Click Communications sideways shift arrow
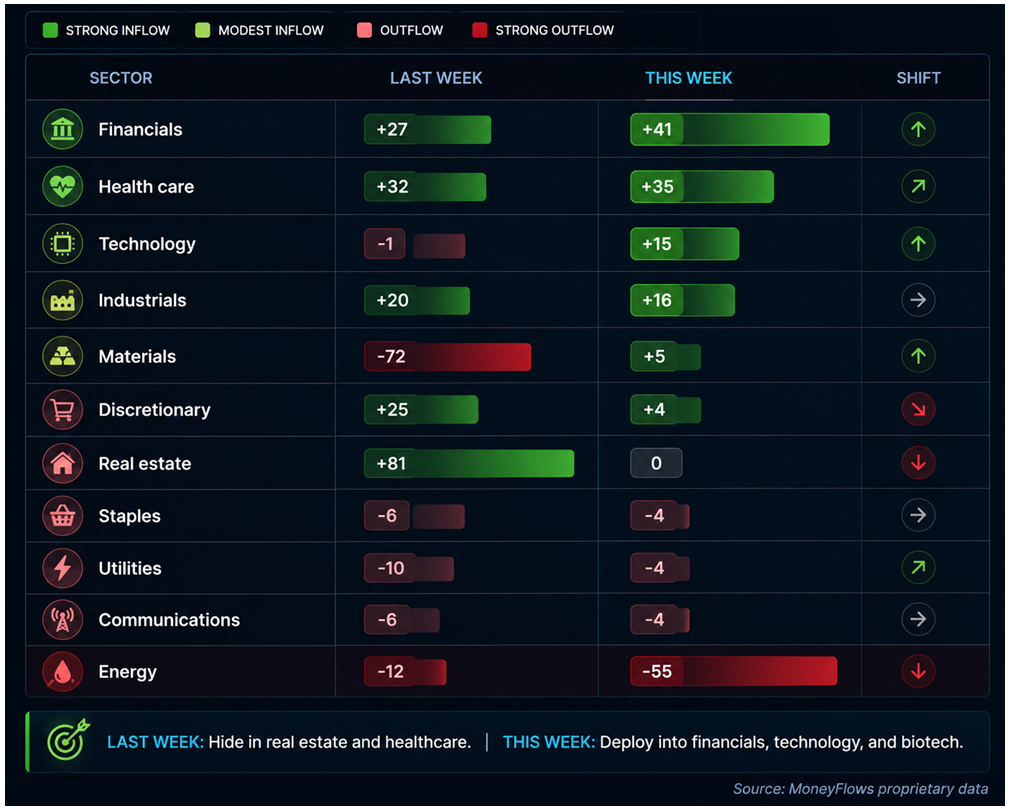1011x809 pixels. click(x=918, y=619)
